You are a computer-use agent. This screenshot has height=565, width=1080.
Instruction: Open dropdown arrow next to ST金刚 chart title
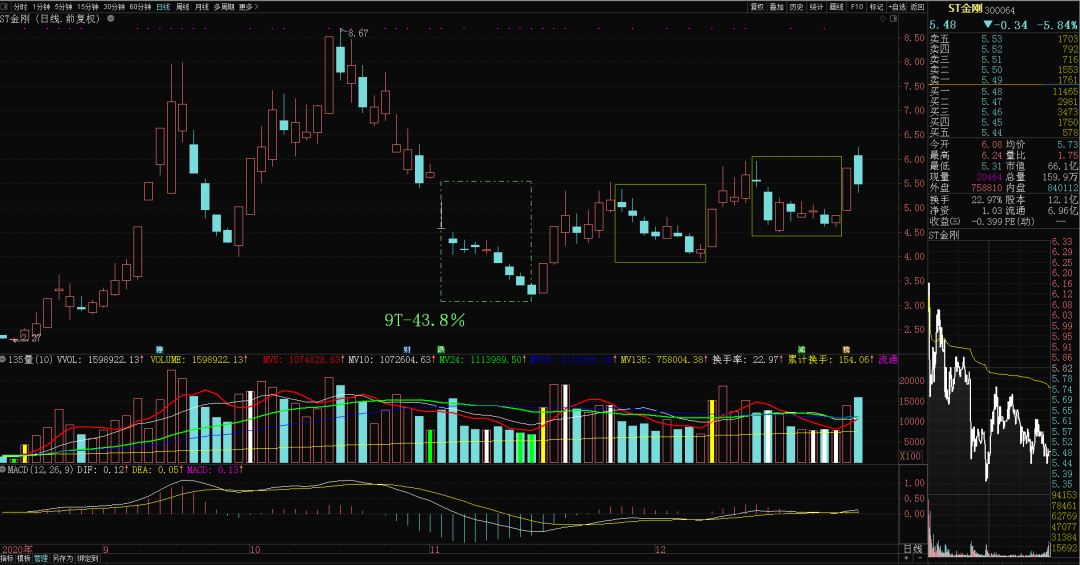click(110, 19)
